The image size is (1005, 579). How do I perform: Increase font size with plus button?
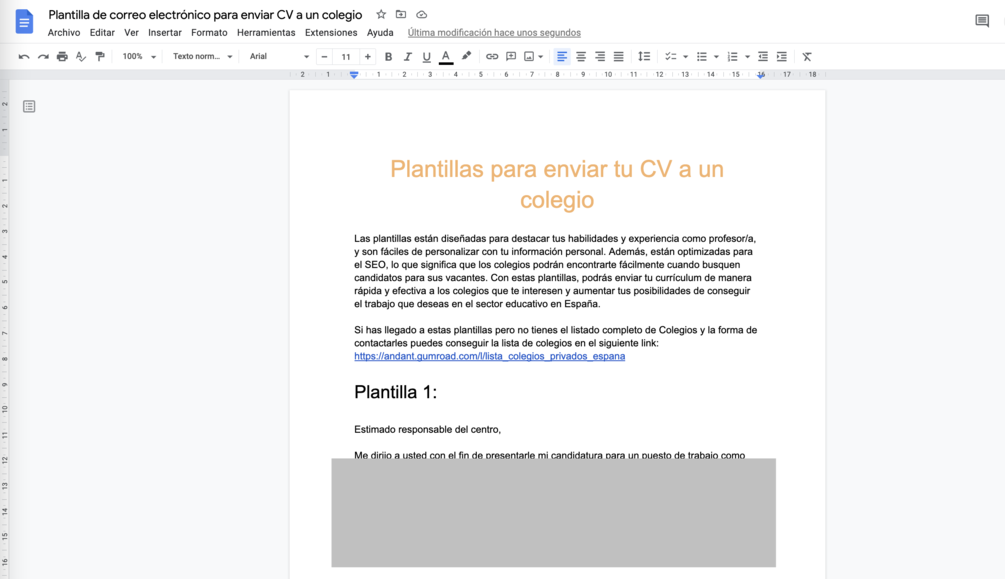(x=367, y=56)
